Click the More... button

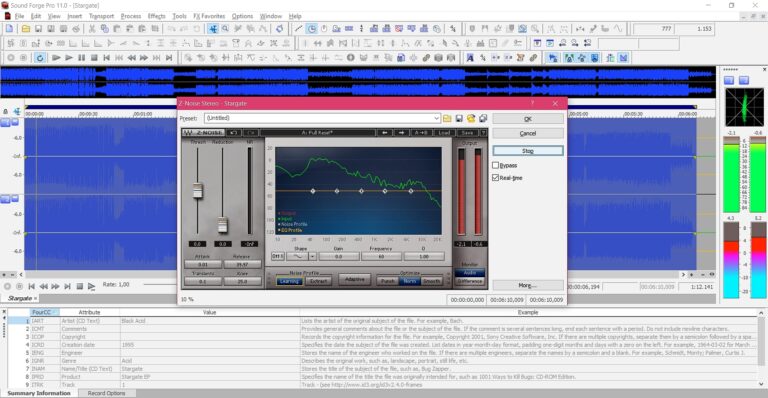click(x=528, y=285)
